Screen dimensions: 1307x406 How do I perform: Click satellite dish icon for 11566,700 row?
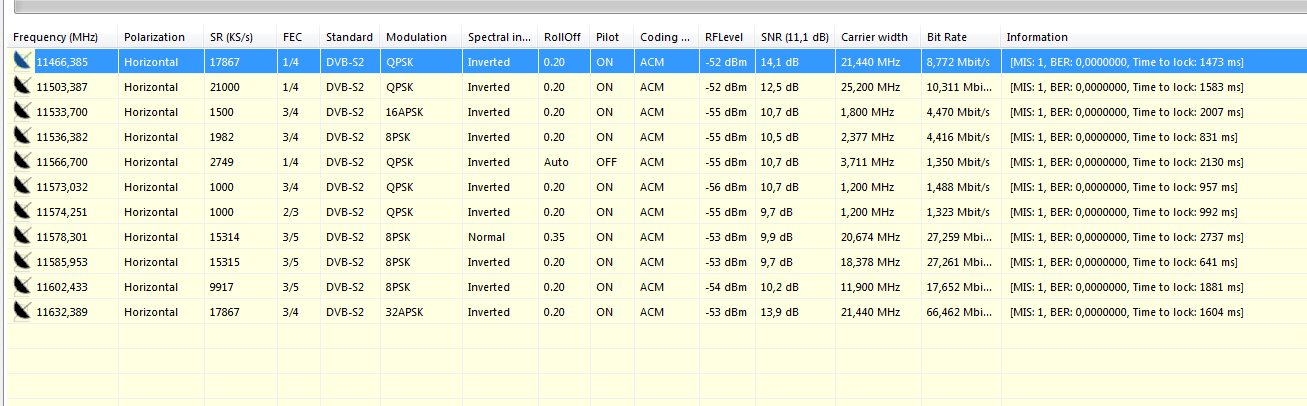coord(22,162)
